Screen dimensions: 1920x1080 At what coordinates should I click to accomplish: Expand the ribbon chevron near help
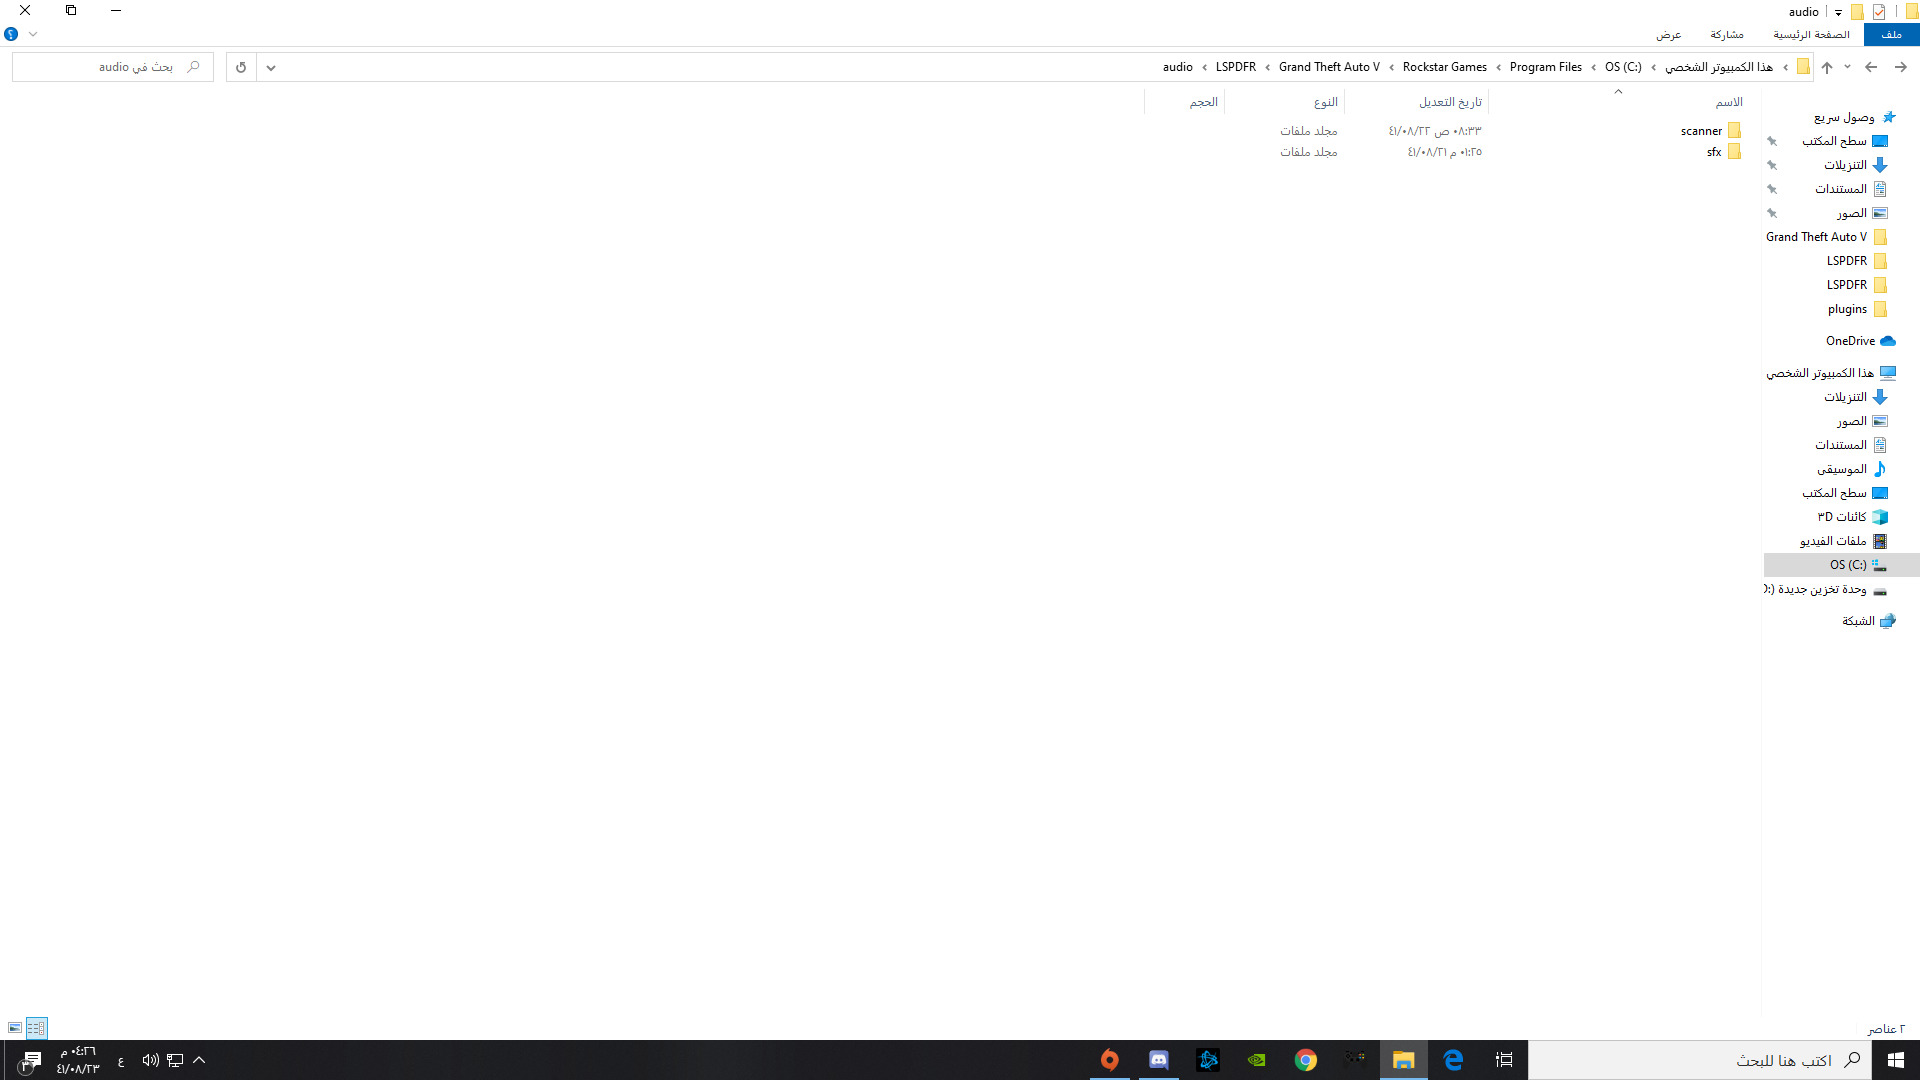coord(33,34)
